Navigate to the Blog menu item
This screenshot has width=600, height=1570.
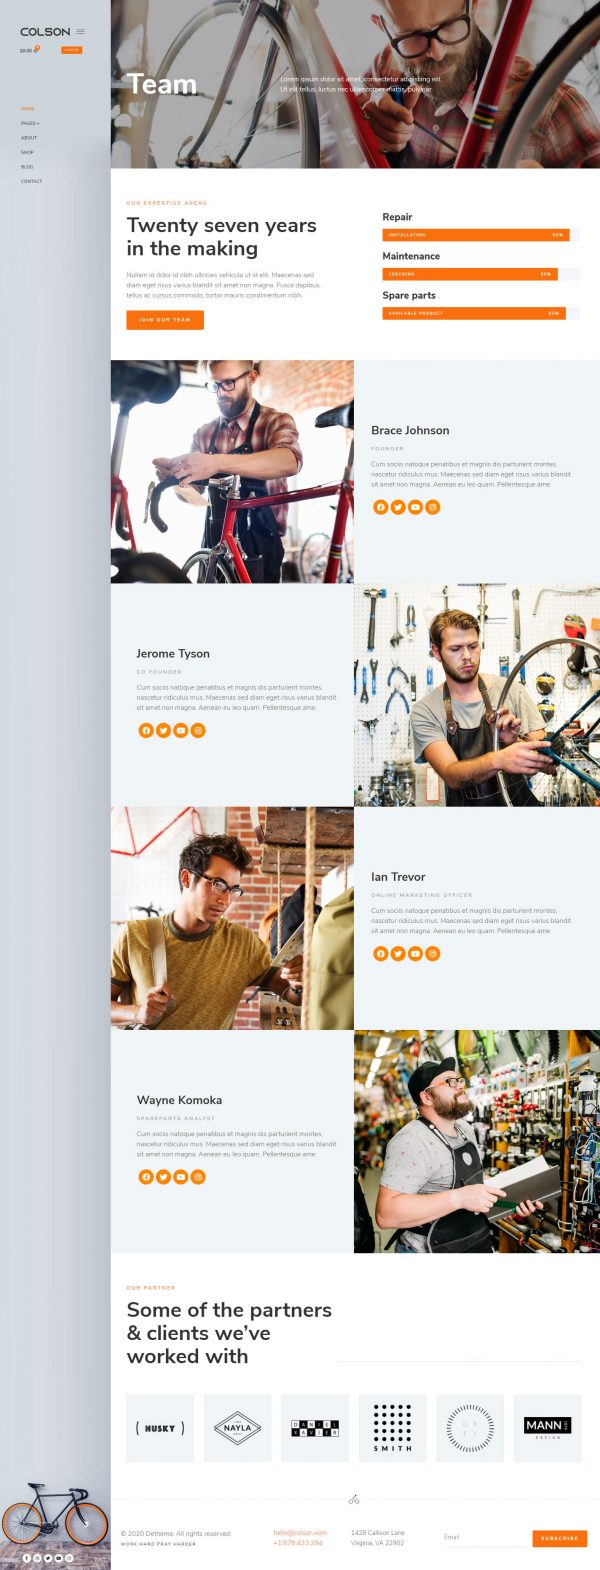point(27,167)
